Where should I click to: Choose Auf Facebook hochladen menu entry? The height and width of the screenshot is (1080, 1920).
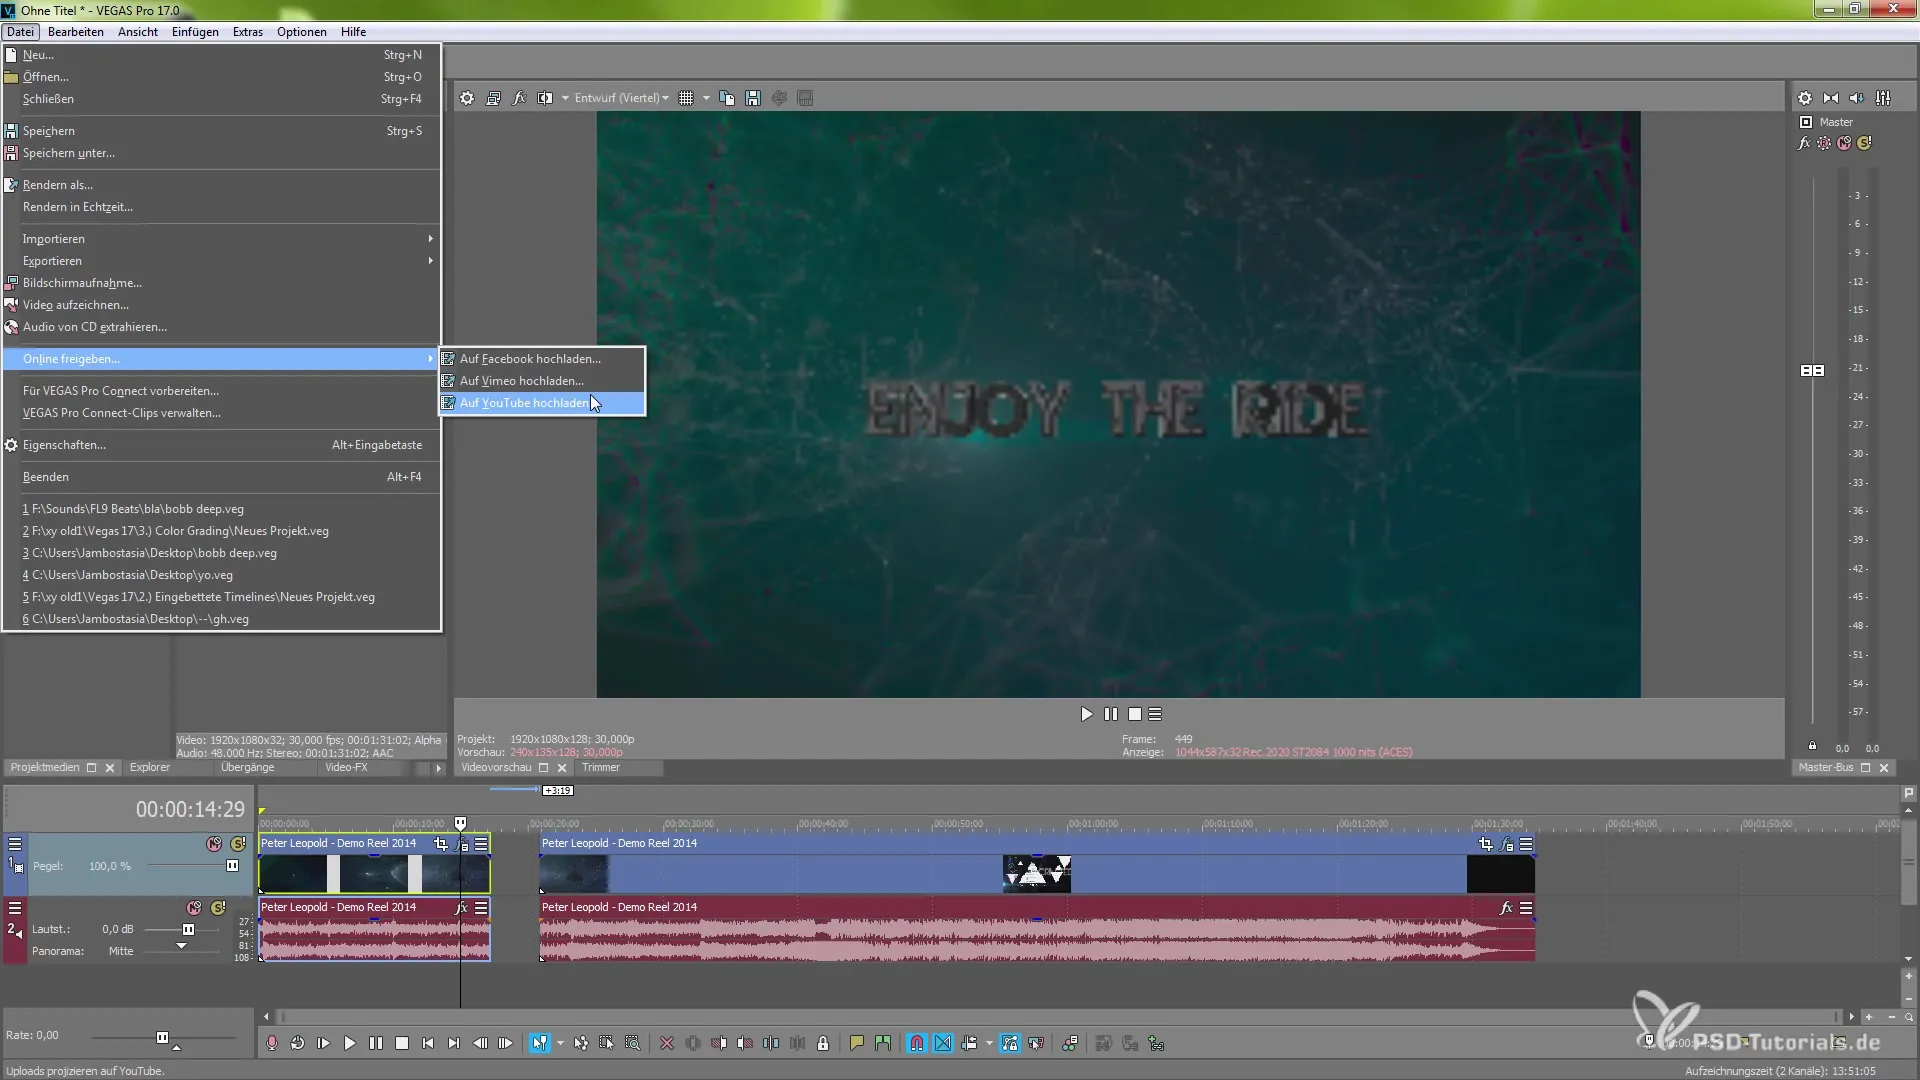[542, 359]
